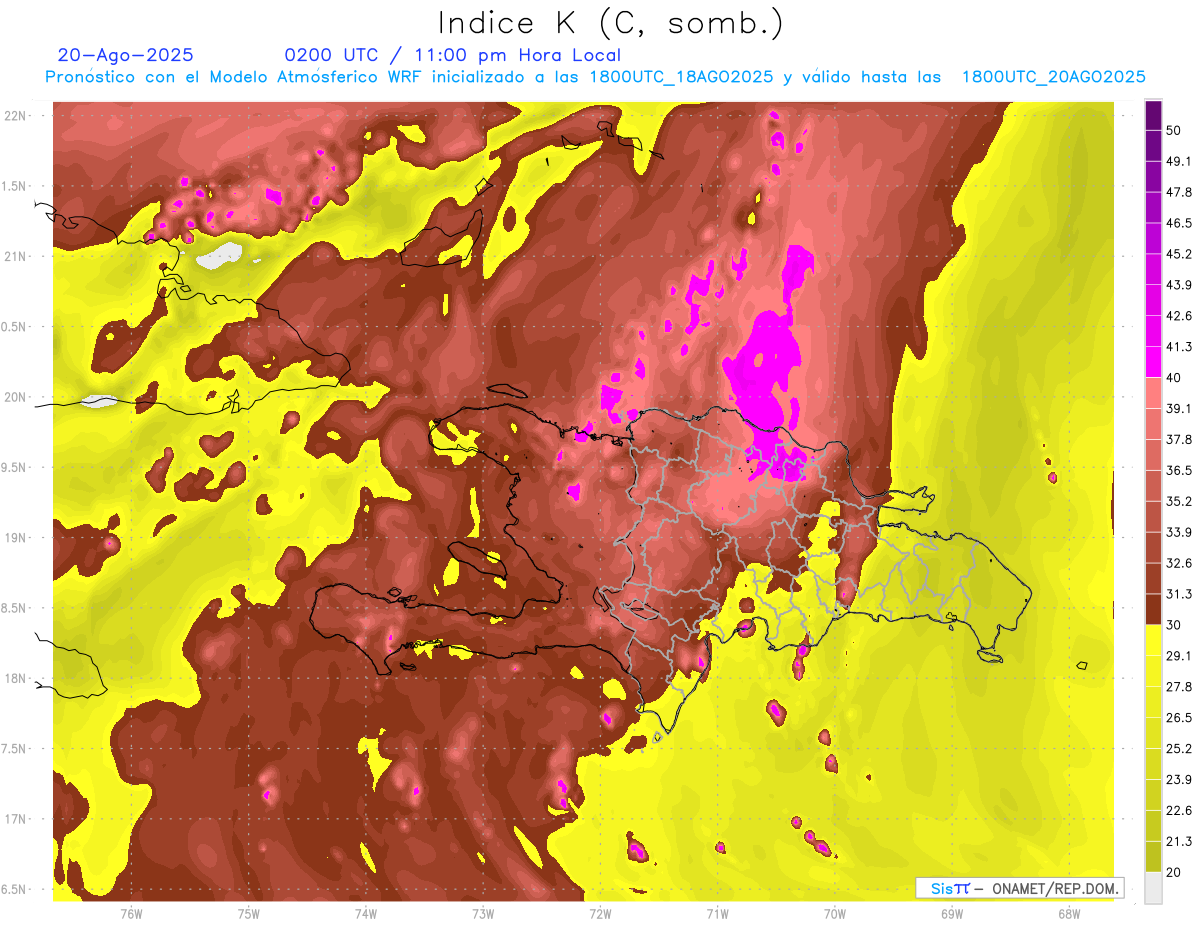Viewport: 1200px width, 927px height.
Task: Select colorbar value '42.6'
Action: (x=1179, y=316)
